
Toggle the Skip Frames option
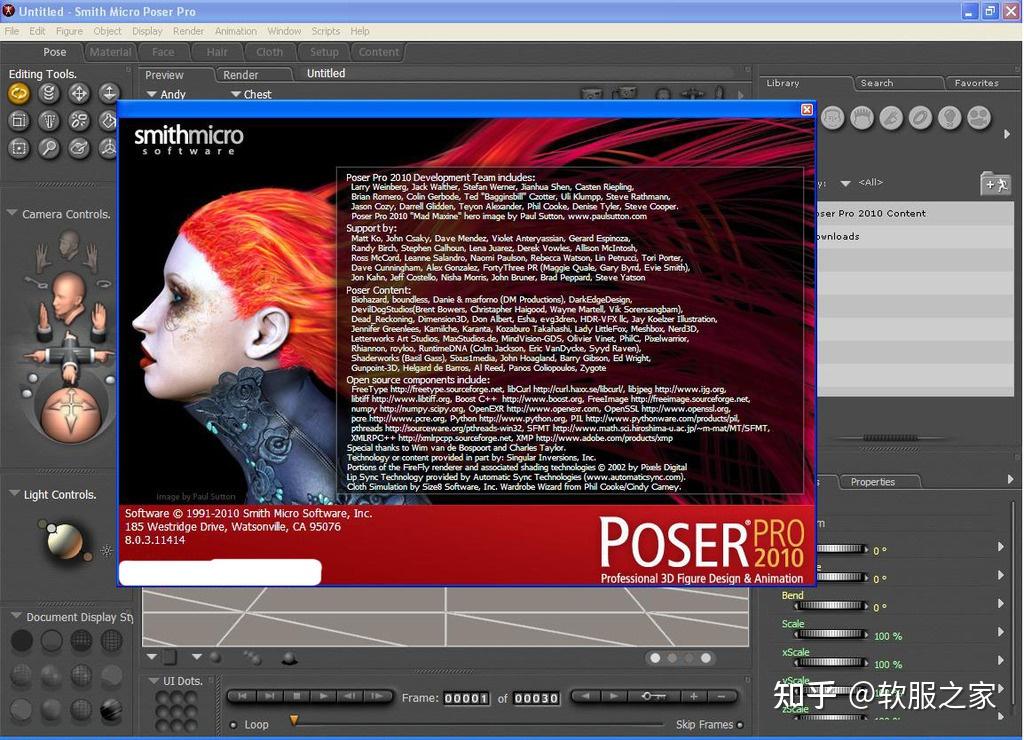coord(740,725)
